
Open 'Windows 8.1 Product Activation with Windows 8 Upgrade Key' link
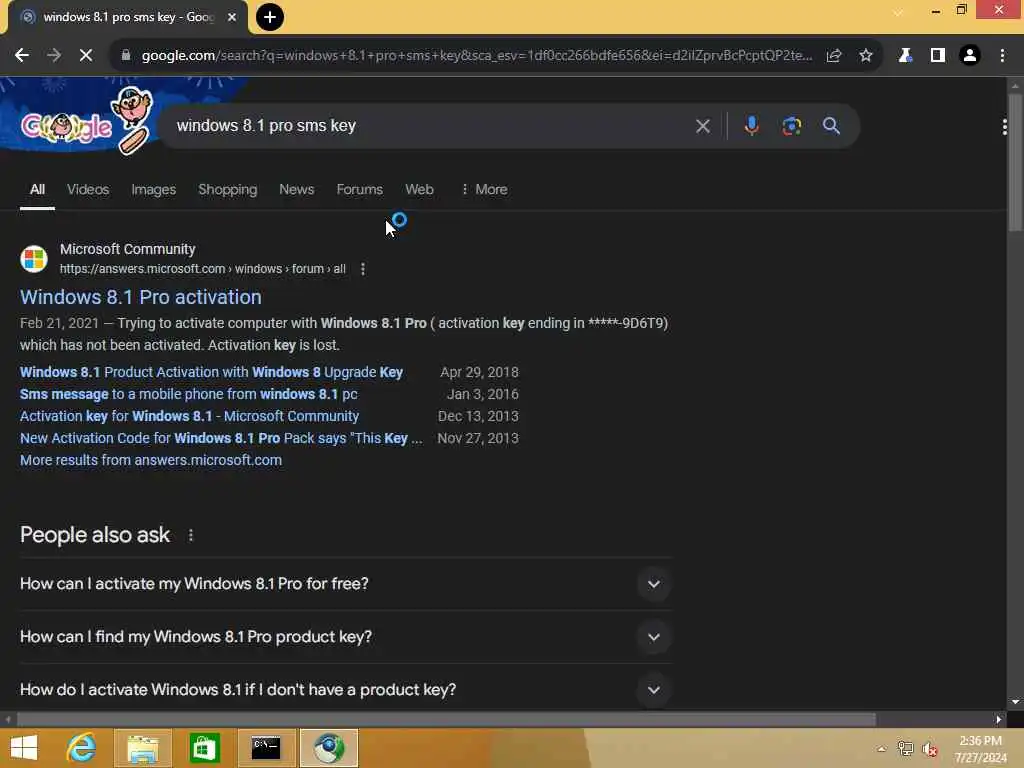(x=211, y=372)
